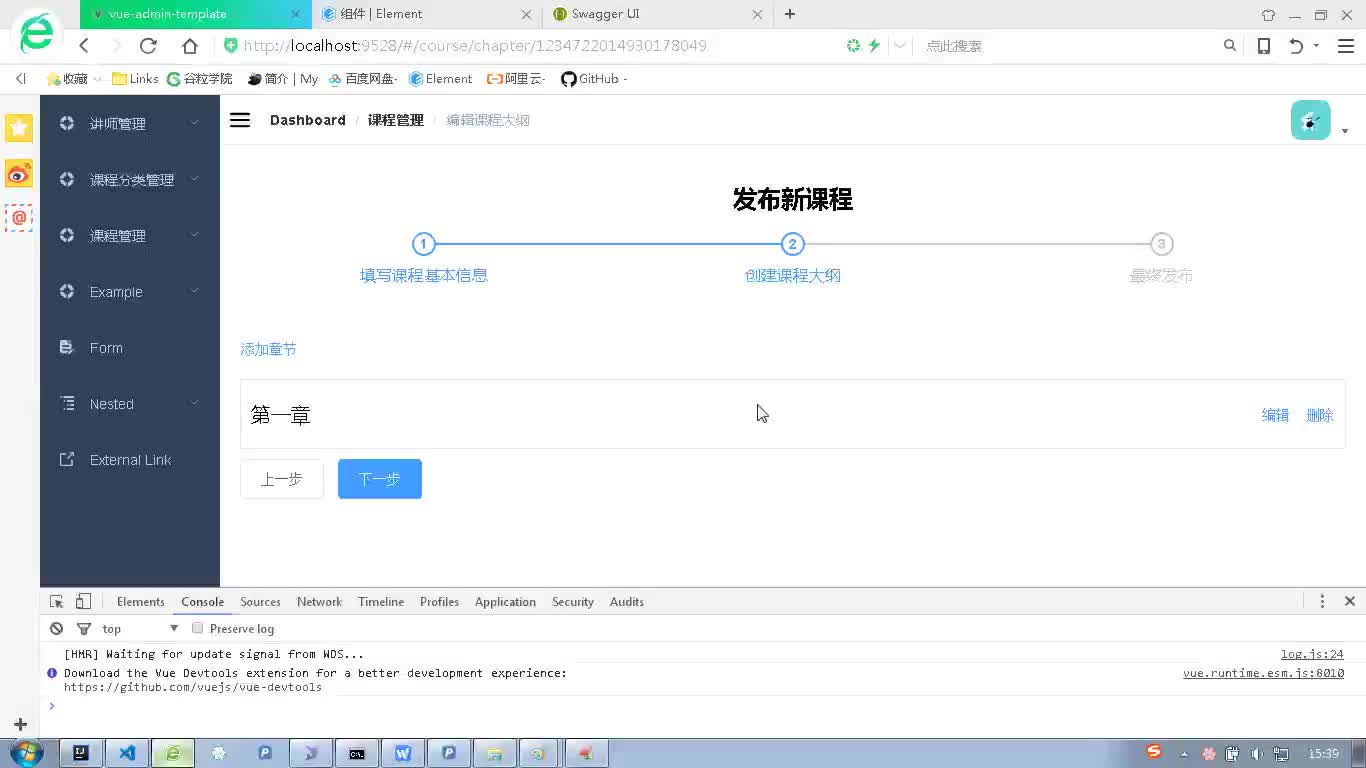Click the user avatar in header

(1310, 120)
